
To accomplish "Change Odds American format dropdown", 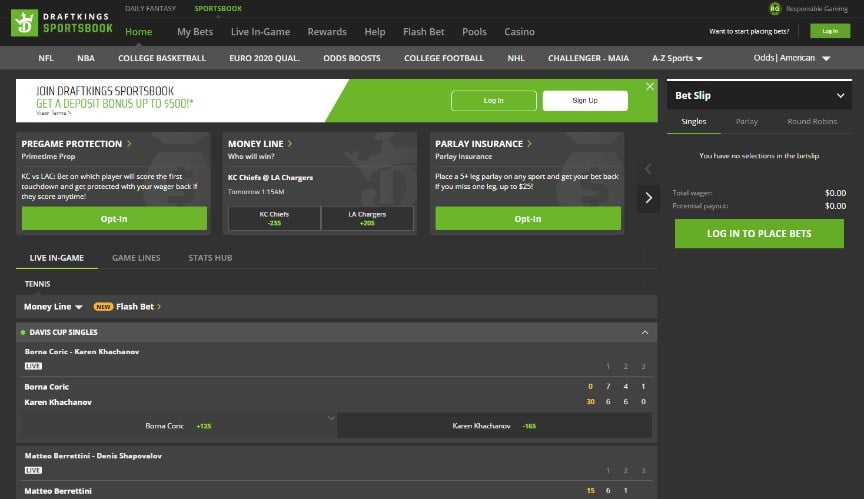I will tap(792, 58).
